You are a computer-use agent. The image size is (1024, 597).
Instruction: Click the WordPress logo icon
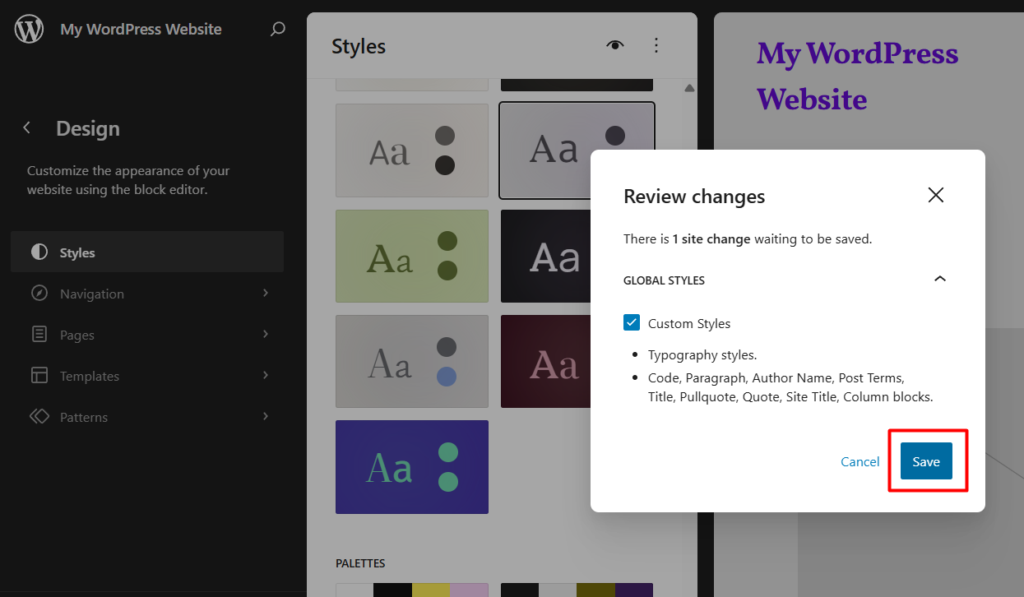(x=29, y=29)
